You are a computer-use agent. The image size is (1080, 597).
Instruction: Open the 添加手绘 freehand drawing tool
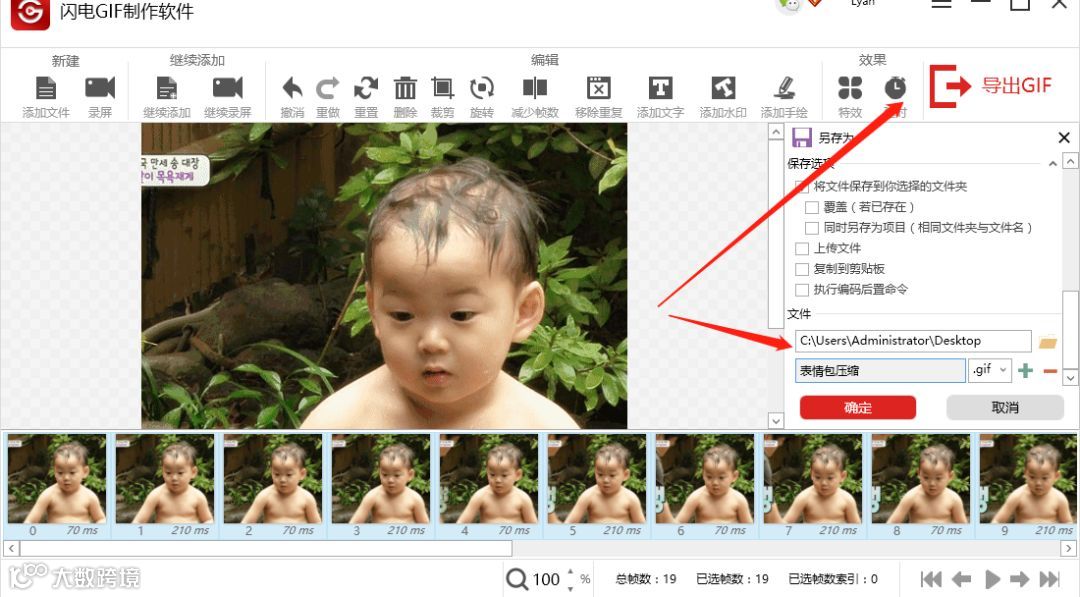click(784, 88)
